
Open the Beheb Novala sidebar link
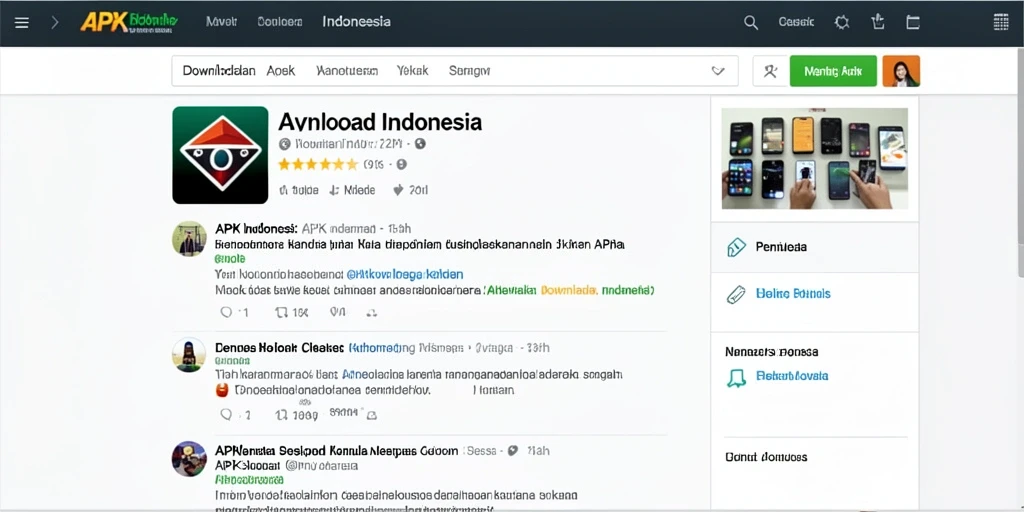coord(792,376)
